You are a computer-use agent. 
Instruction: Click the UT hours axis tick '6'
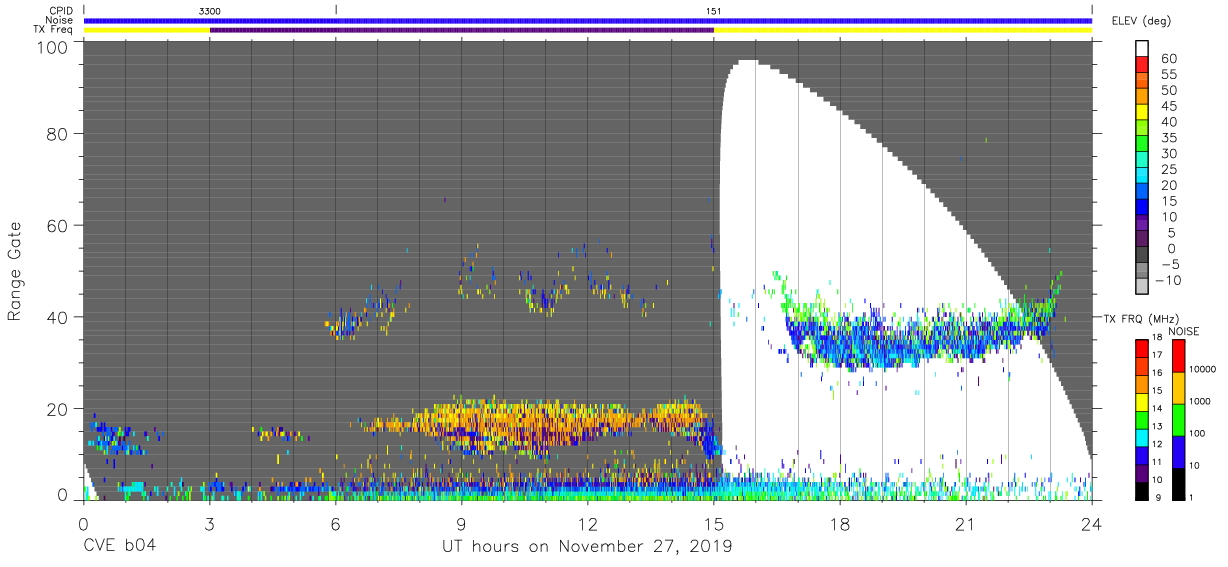click(335, 523)
